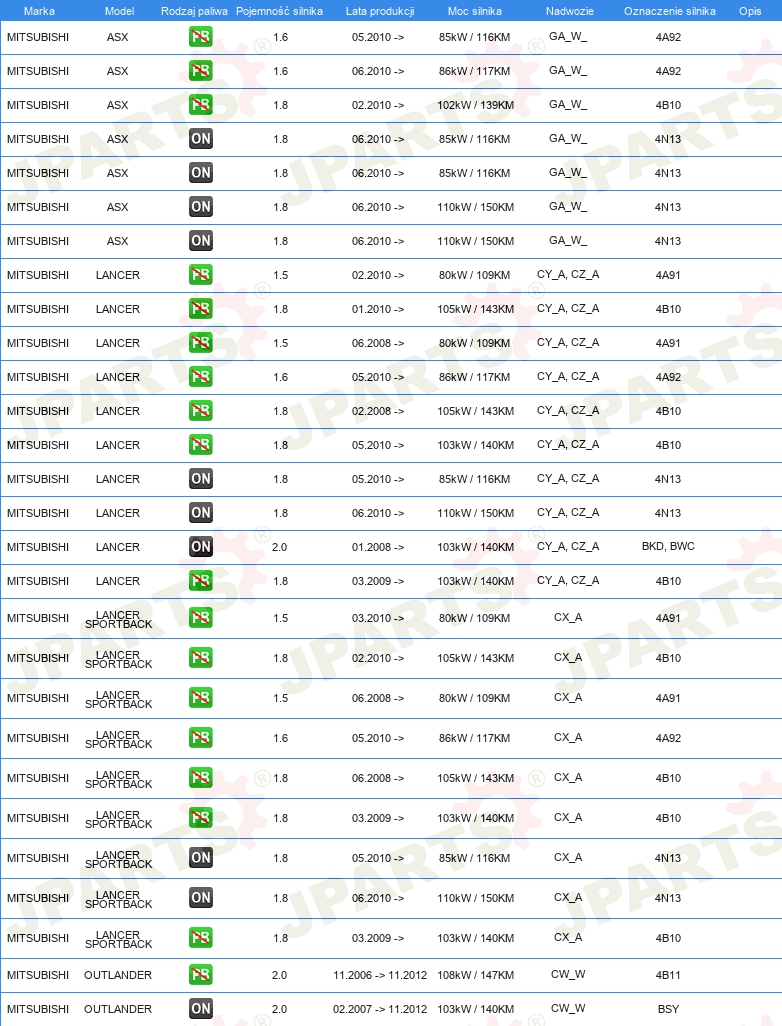This screenshot has height=1026, width=782.
Task: Select the '01.2008 ->' production date cell
Action: coord(378,548)
